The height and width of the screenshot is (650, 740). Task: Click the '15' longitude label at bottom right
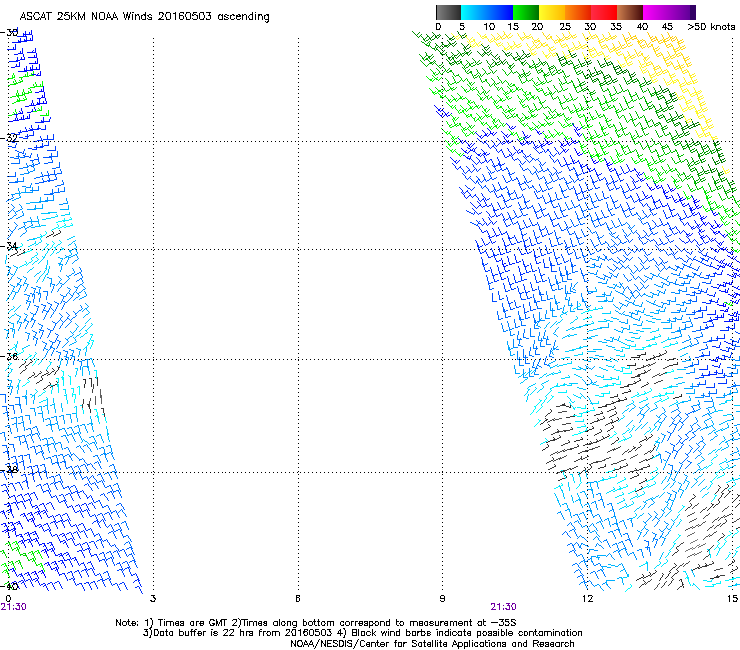732,599
